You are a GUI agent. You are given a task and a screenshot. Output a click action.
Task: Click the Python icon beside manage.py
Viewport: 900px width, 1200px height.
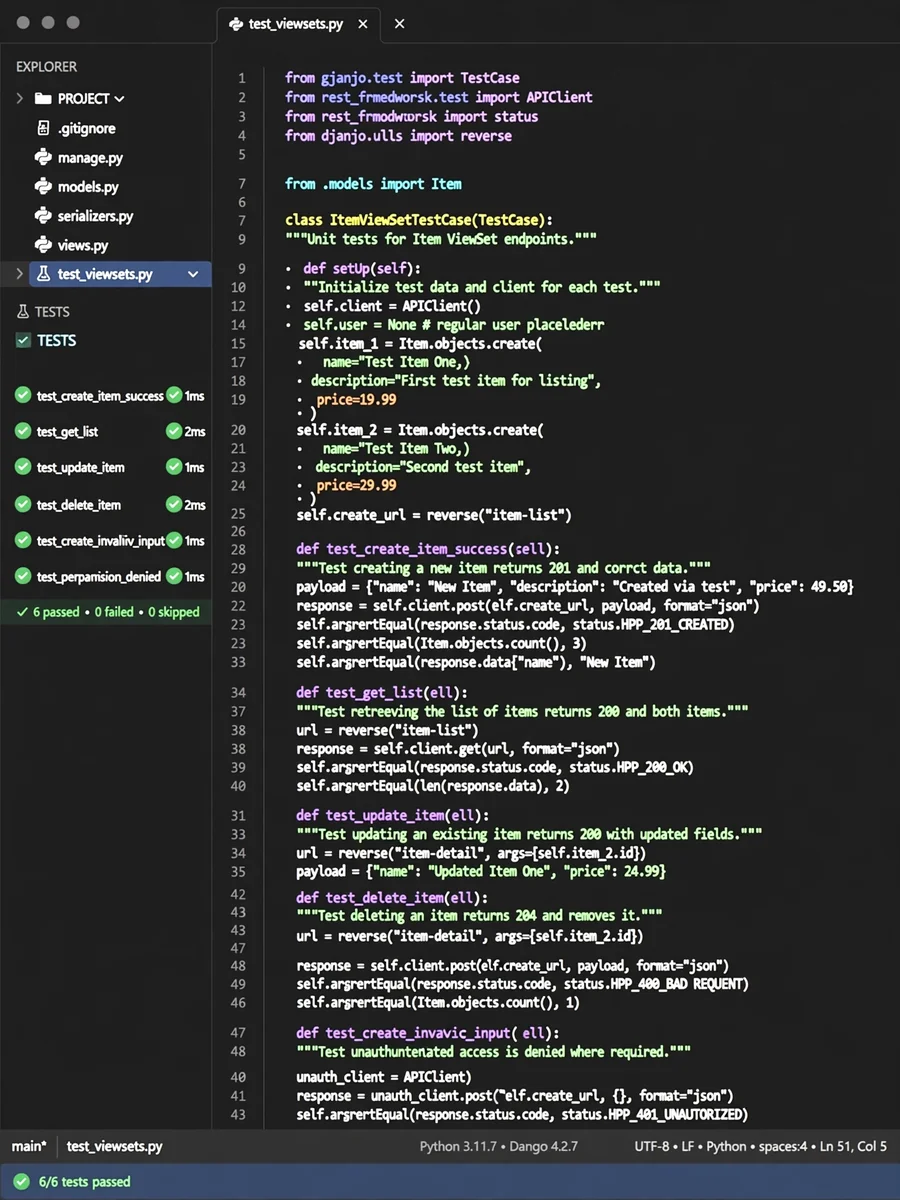pyautogui.click(x=43, y=157)
